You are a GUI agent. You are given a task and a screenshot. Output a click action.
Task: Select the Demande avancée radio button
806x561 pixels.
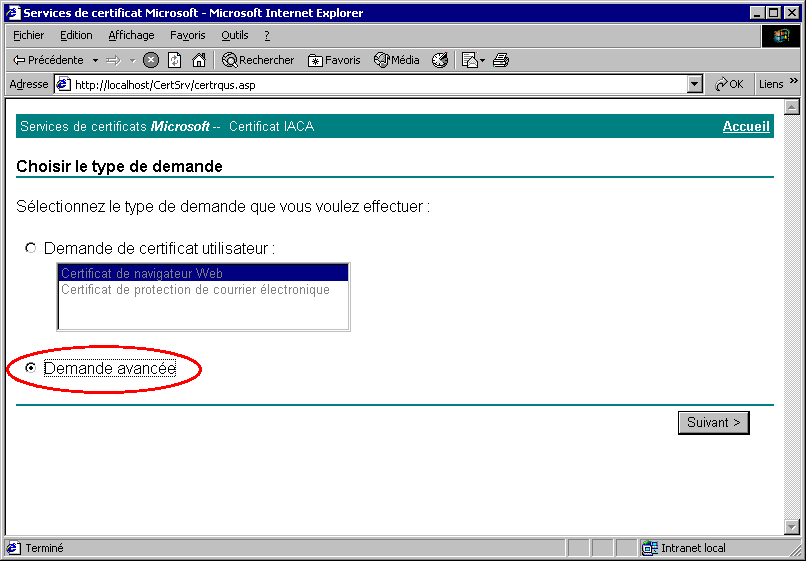click(31, 368)
